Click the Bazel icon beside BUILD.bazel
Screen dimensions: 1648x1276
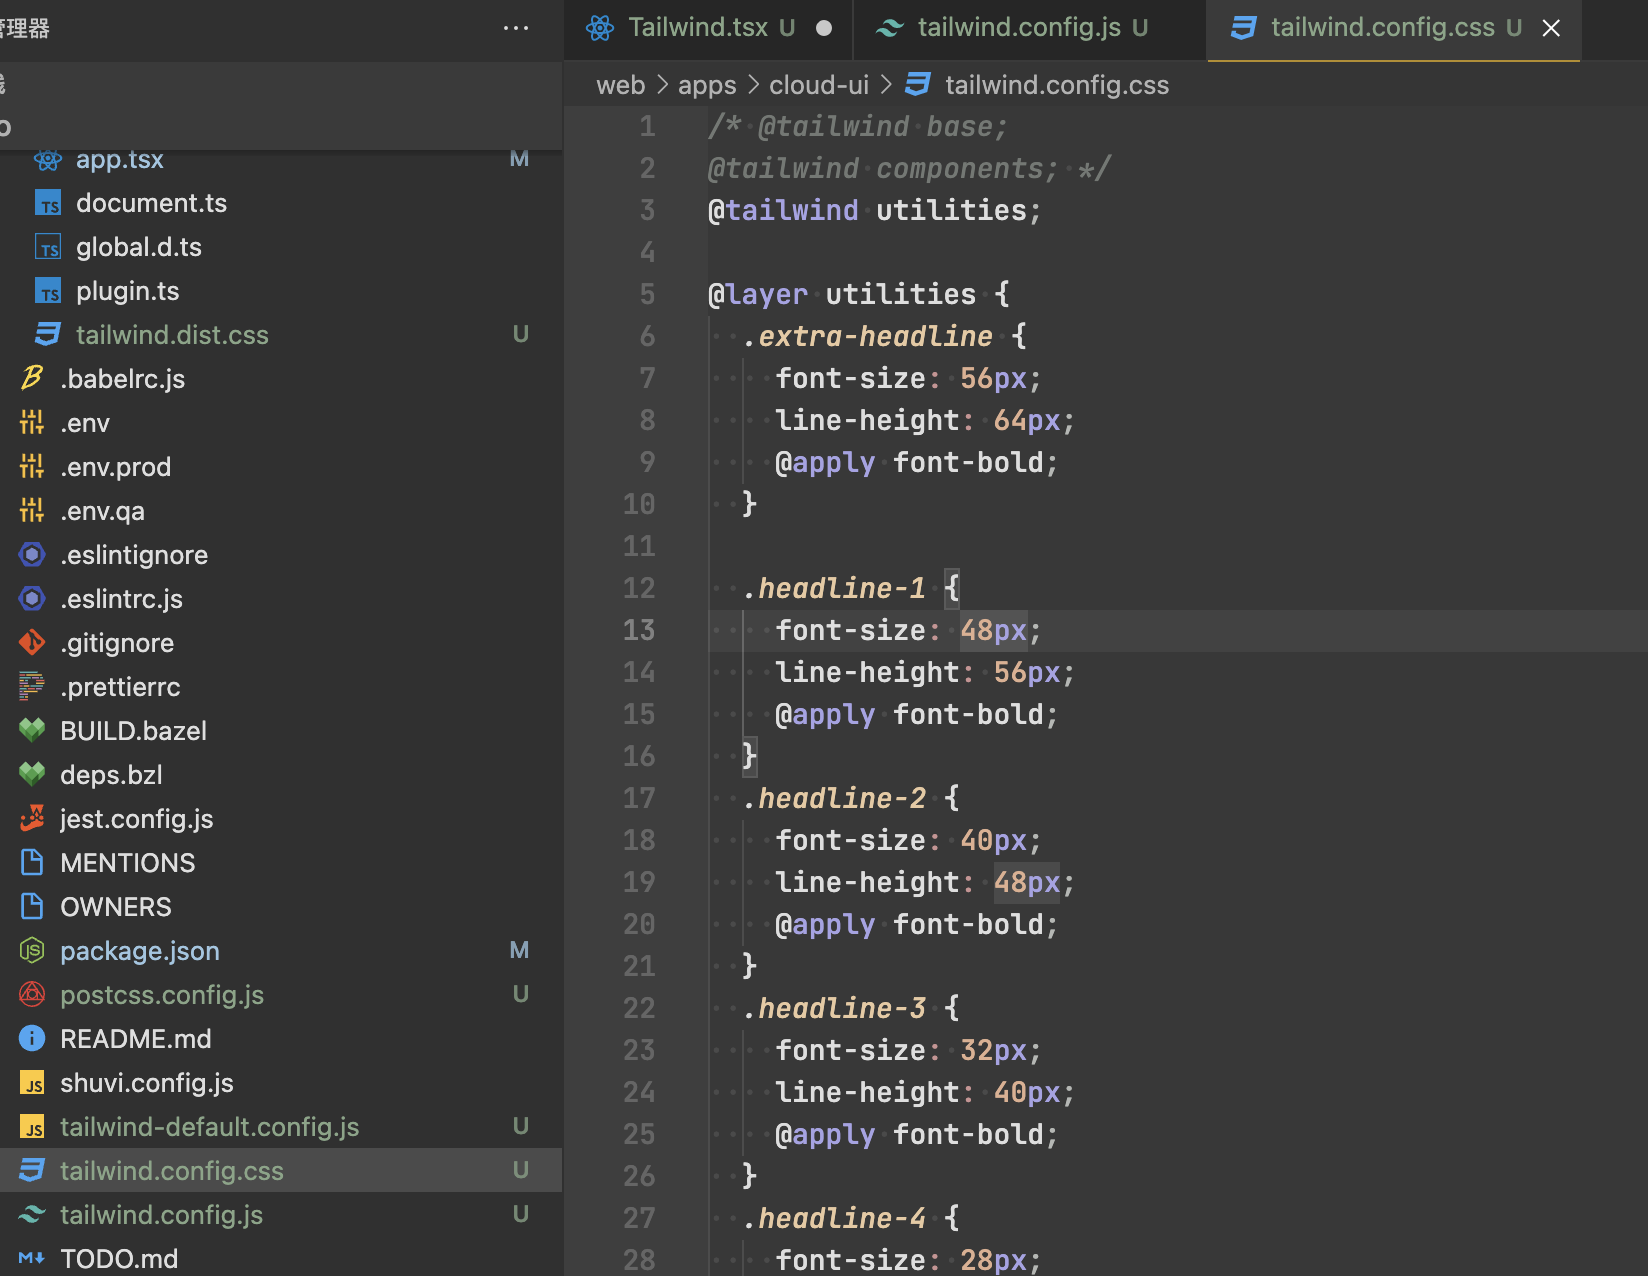31,730
